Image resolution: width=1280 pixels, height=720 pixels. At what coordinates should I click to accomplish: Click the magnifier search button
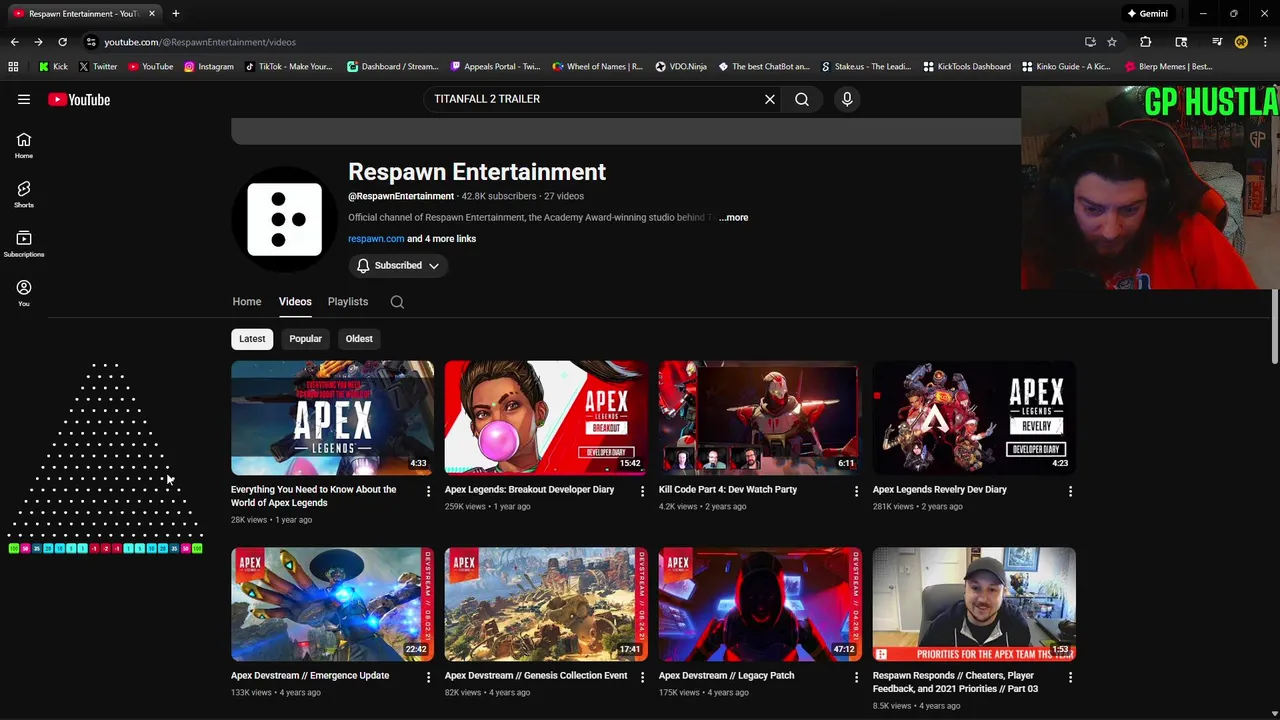coord(802,99)
